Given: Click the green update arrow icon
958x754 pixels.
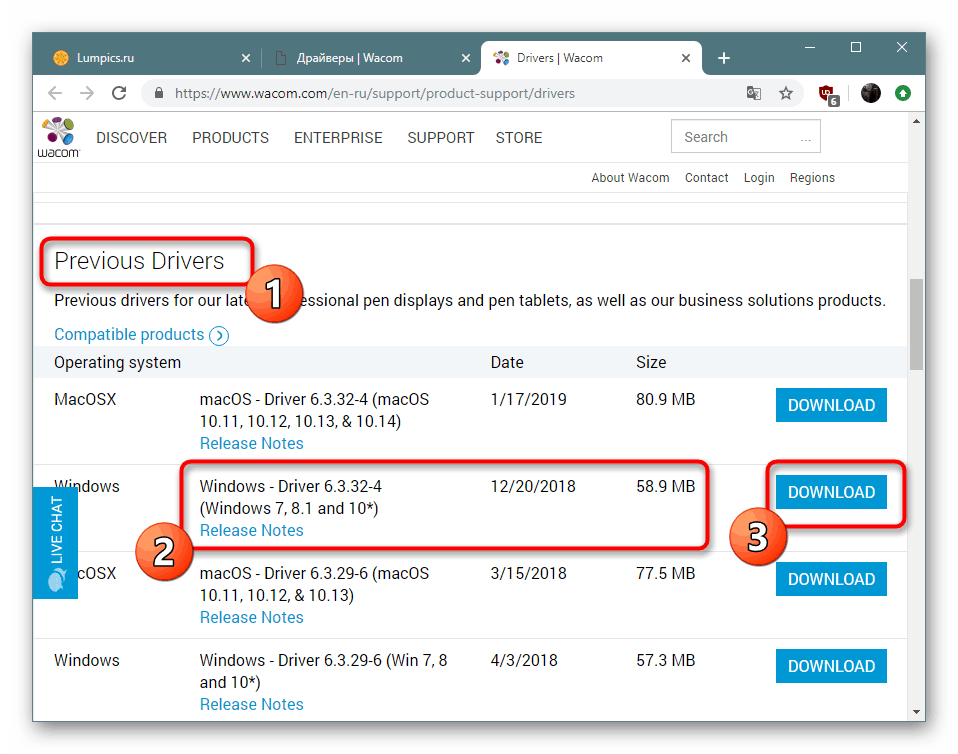Looking at the screenshot, I should click(903, 93).
